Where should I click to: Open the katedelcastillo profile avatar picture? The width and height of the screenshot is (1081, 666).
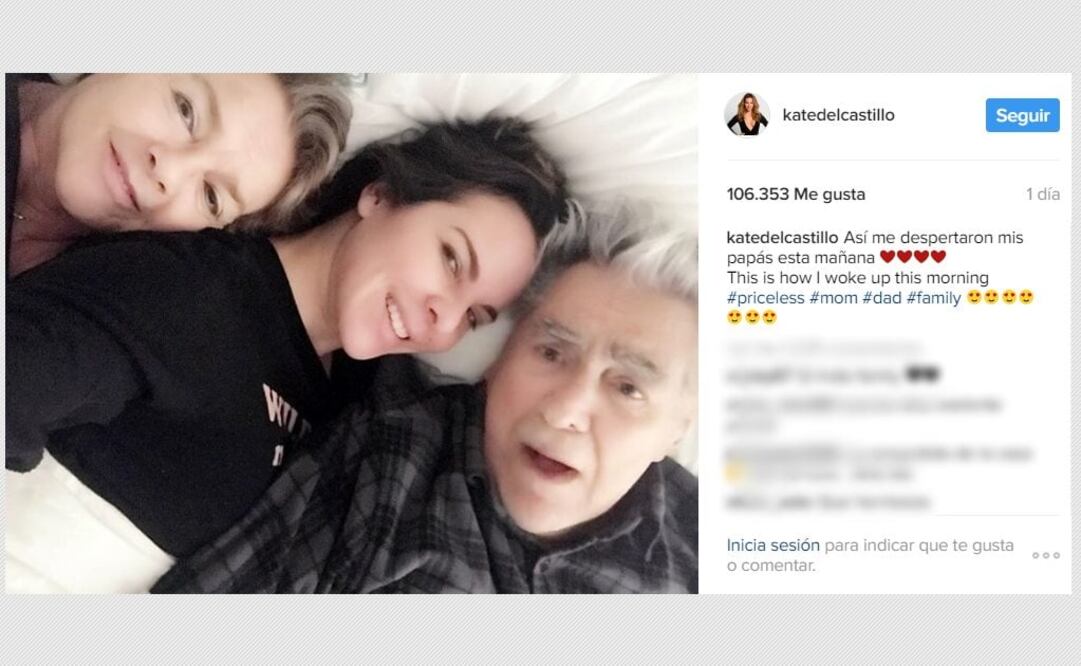coord(747,114)
